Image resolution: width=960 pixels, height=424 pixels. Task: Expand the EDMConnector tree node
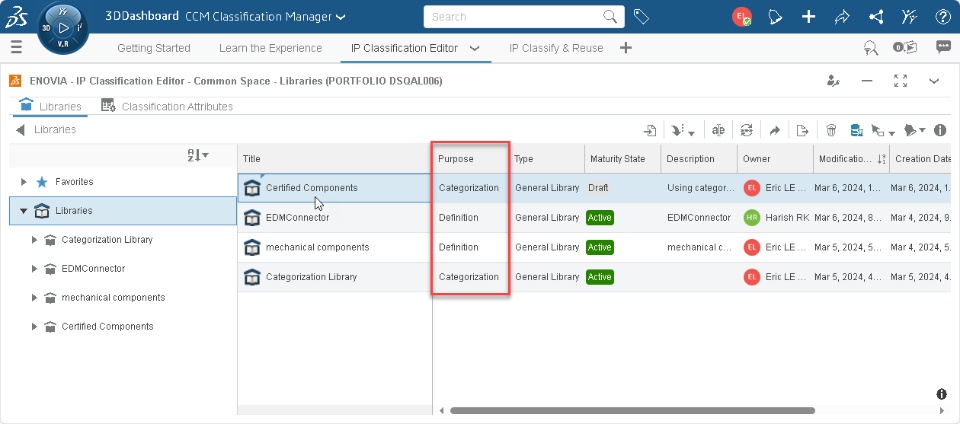[34, 269]
